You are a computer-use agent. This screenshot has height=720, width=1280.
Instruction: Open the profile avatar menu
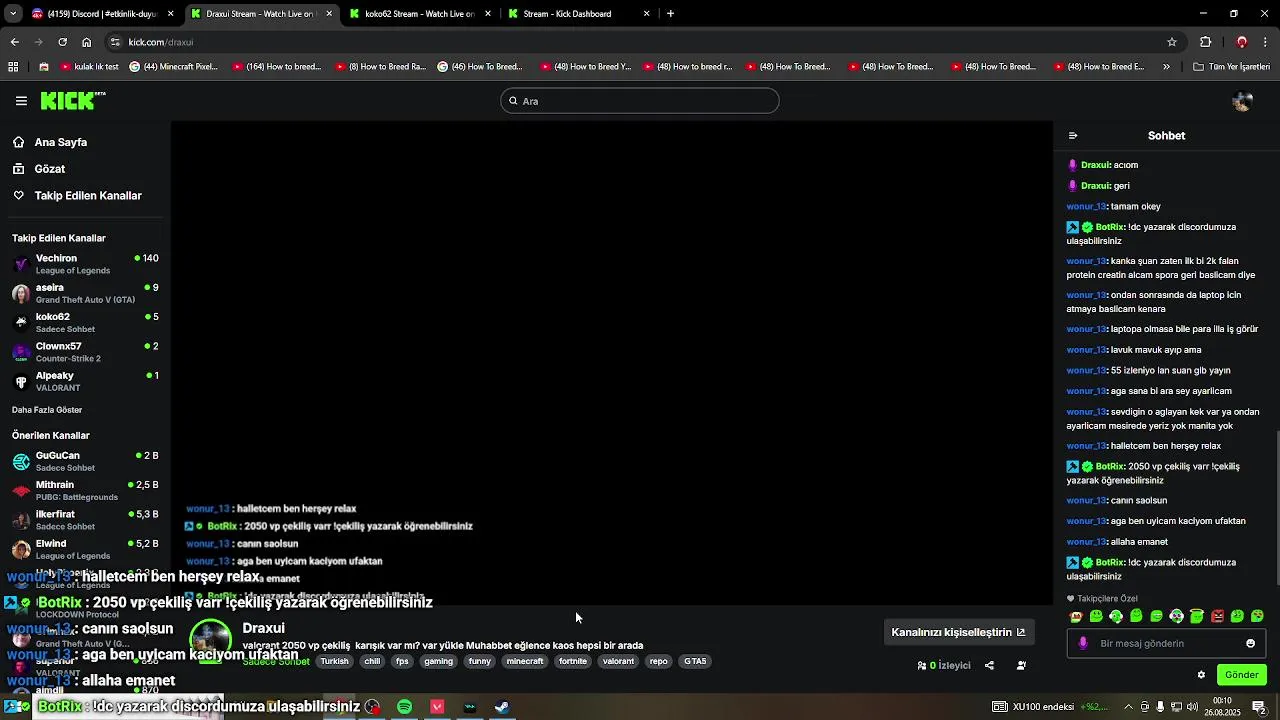(x=1242, y=101)
